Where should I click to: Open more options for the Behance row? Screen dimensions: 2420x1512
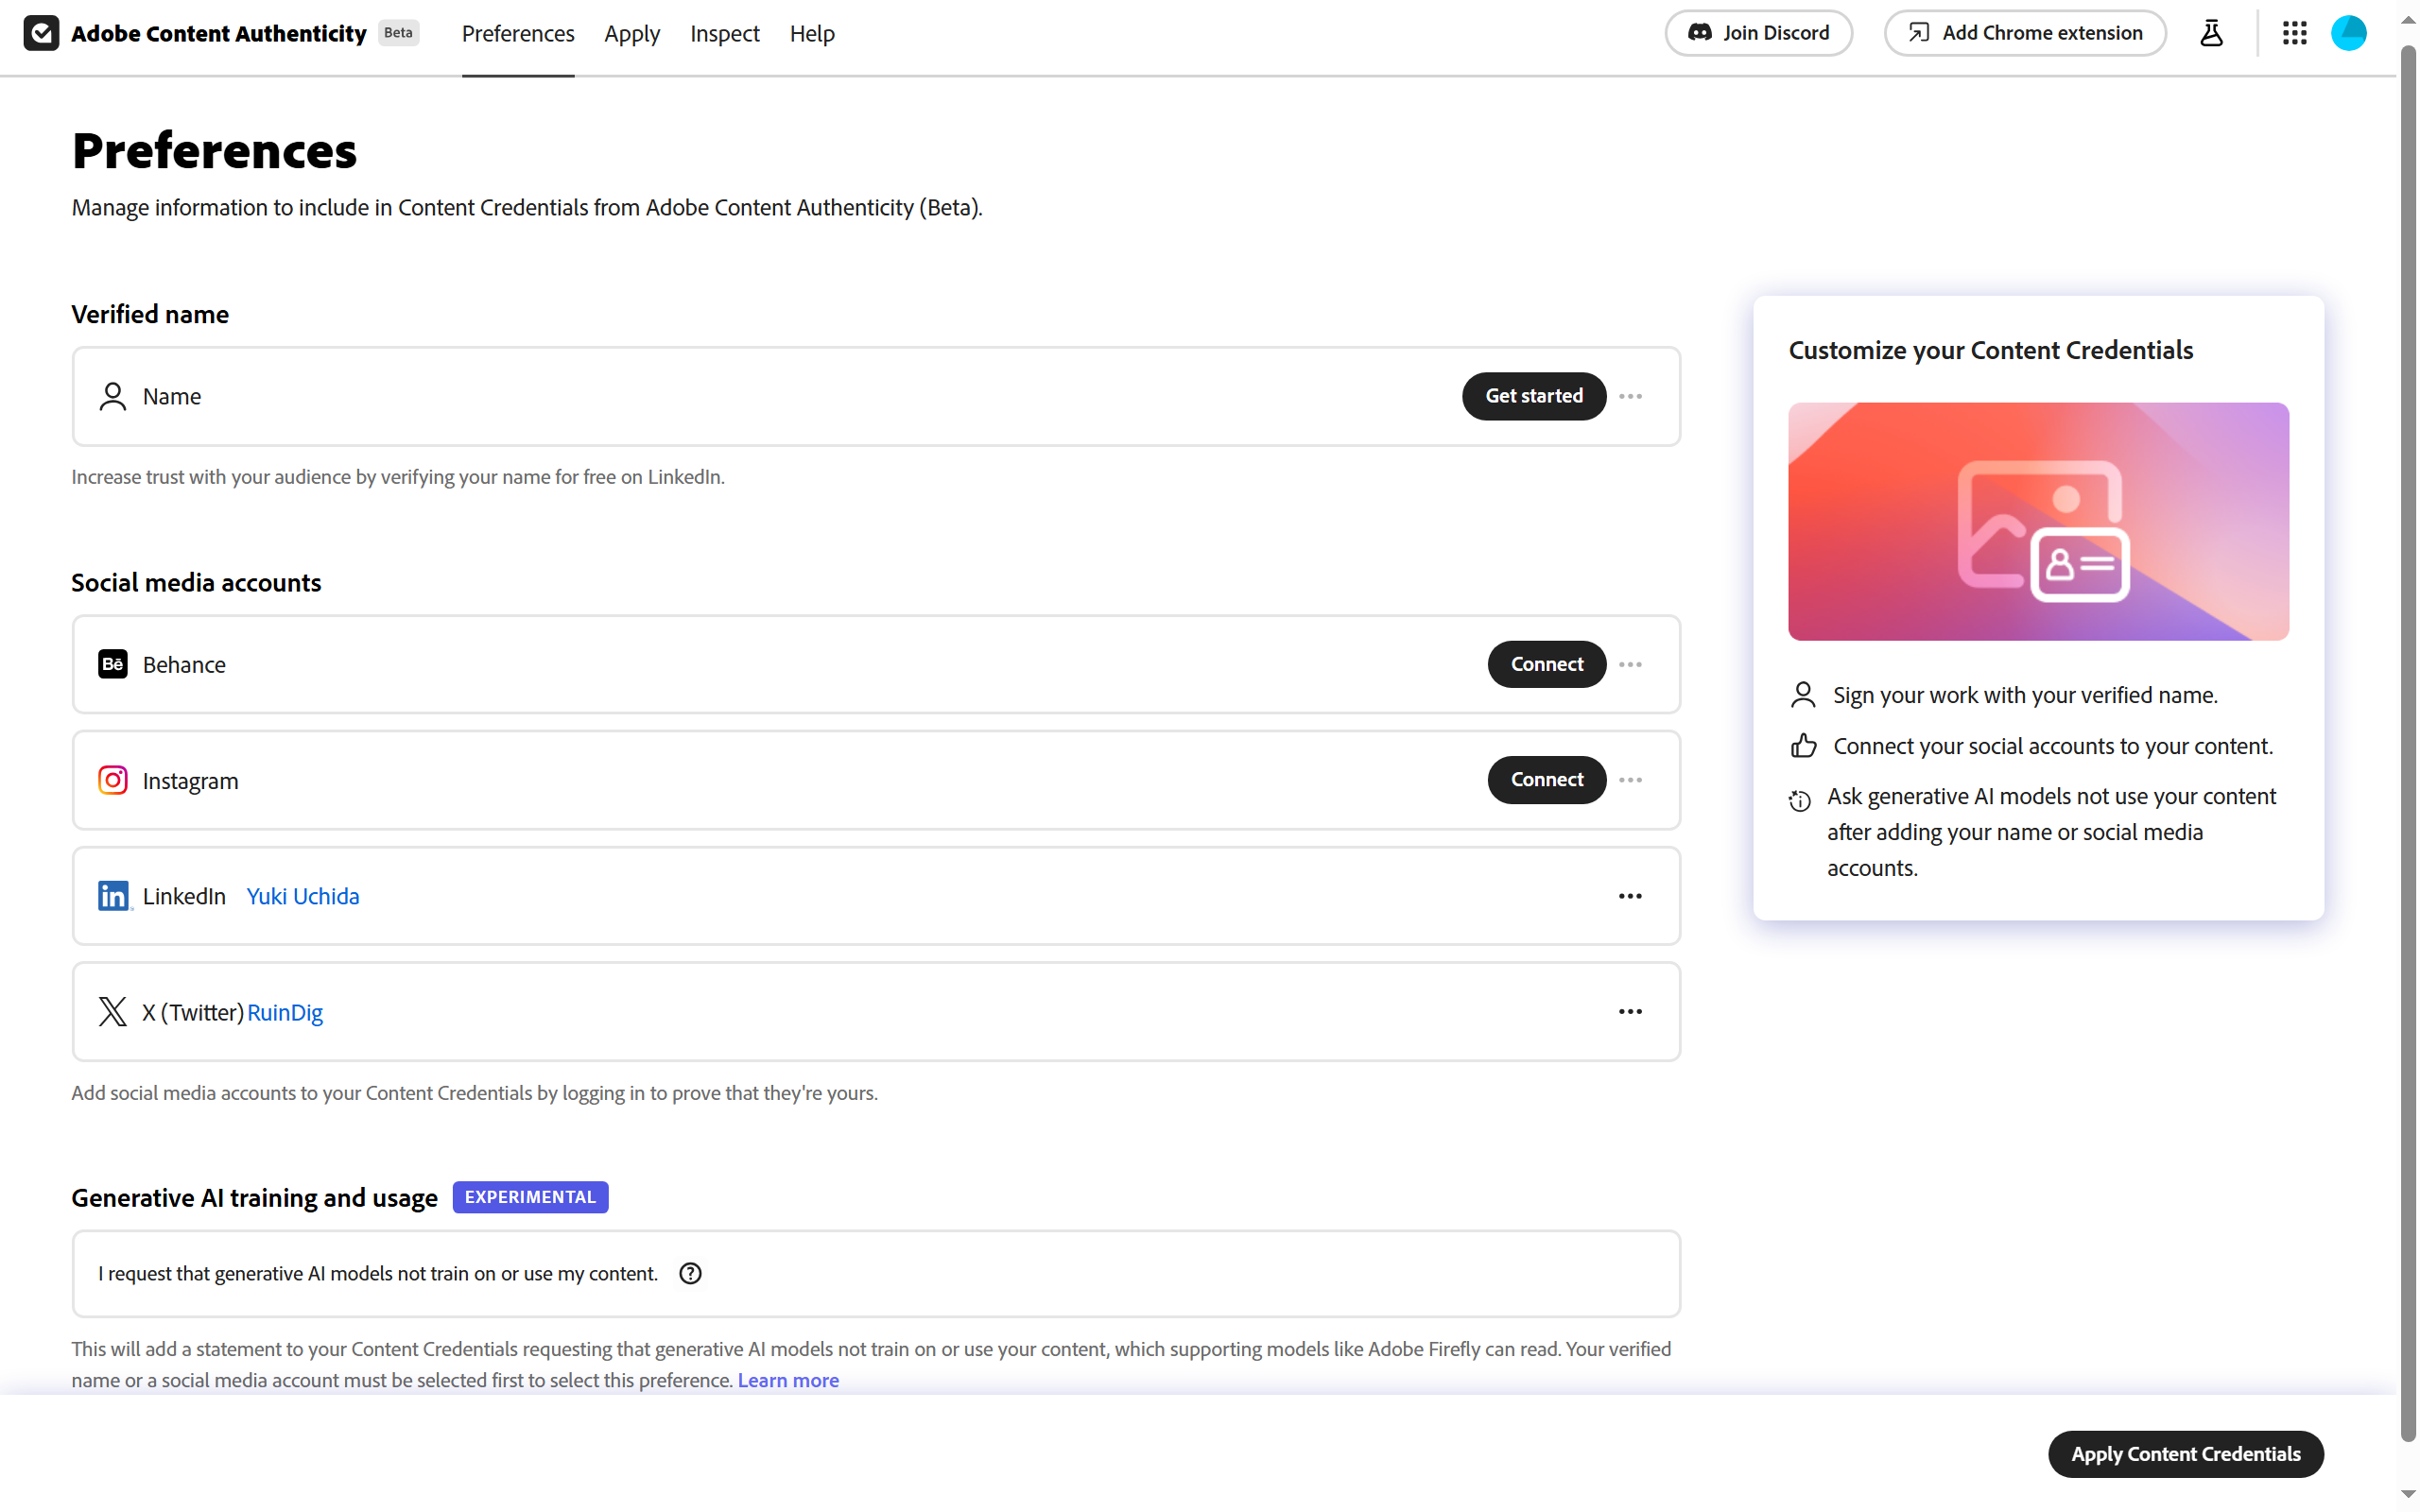click(1630, 664)
